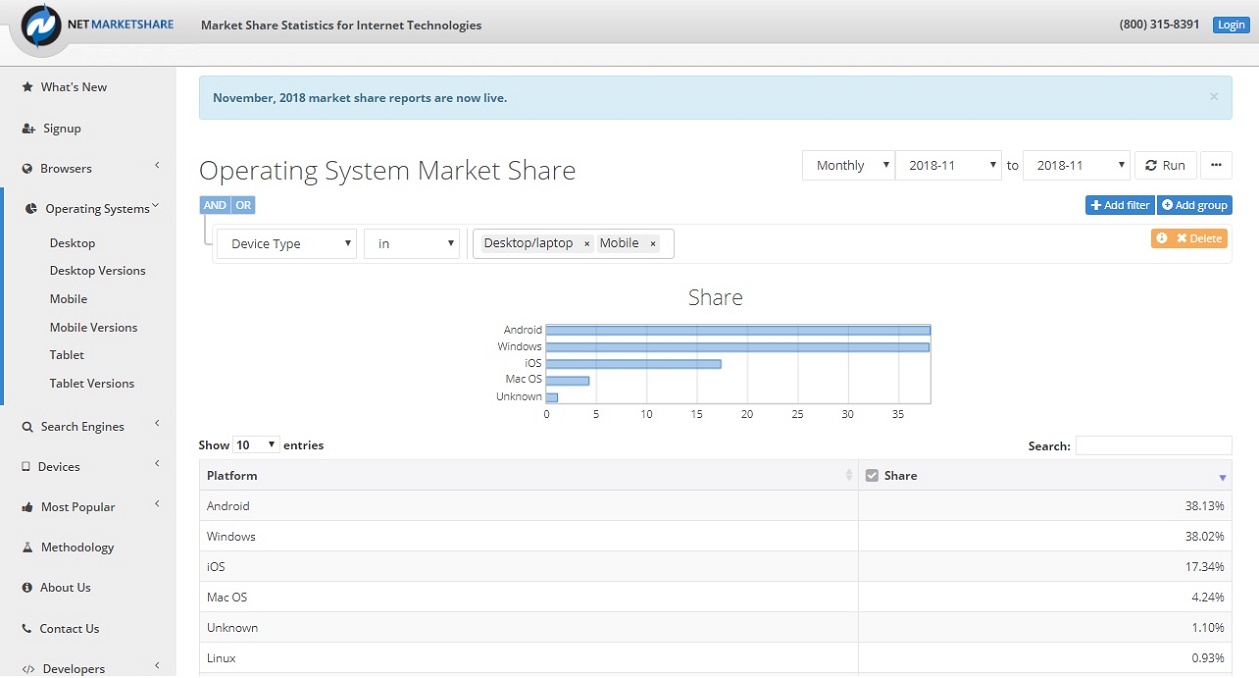This screenshot has width=1259, height=678.
Task: Dismiss the November 2018 reports notice
Action: tap(1214, 97)
